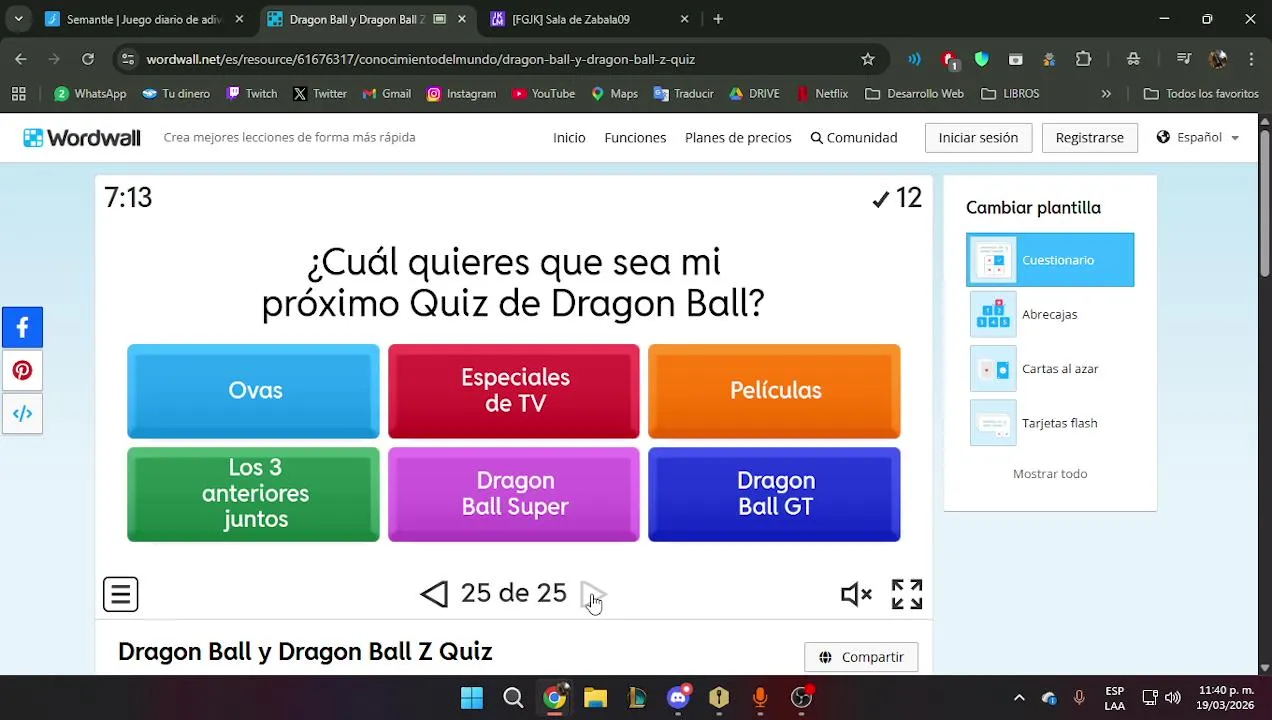
Task: Open the Español language dropdown
Action: (x=1198, y=138)
